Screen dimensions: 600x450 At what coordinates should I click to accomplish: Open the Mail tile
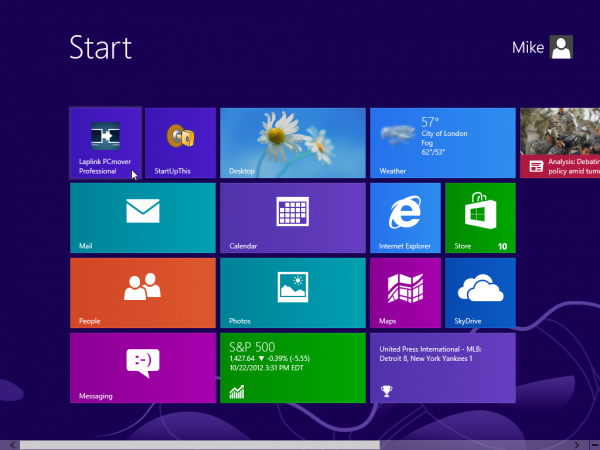(143, 218)
